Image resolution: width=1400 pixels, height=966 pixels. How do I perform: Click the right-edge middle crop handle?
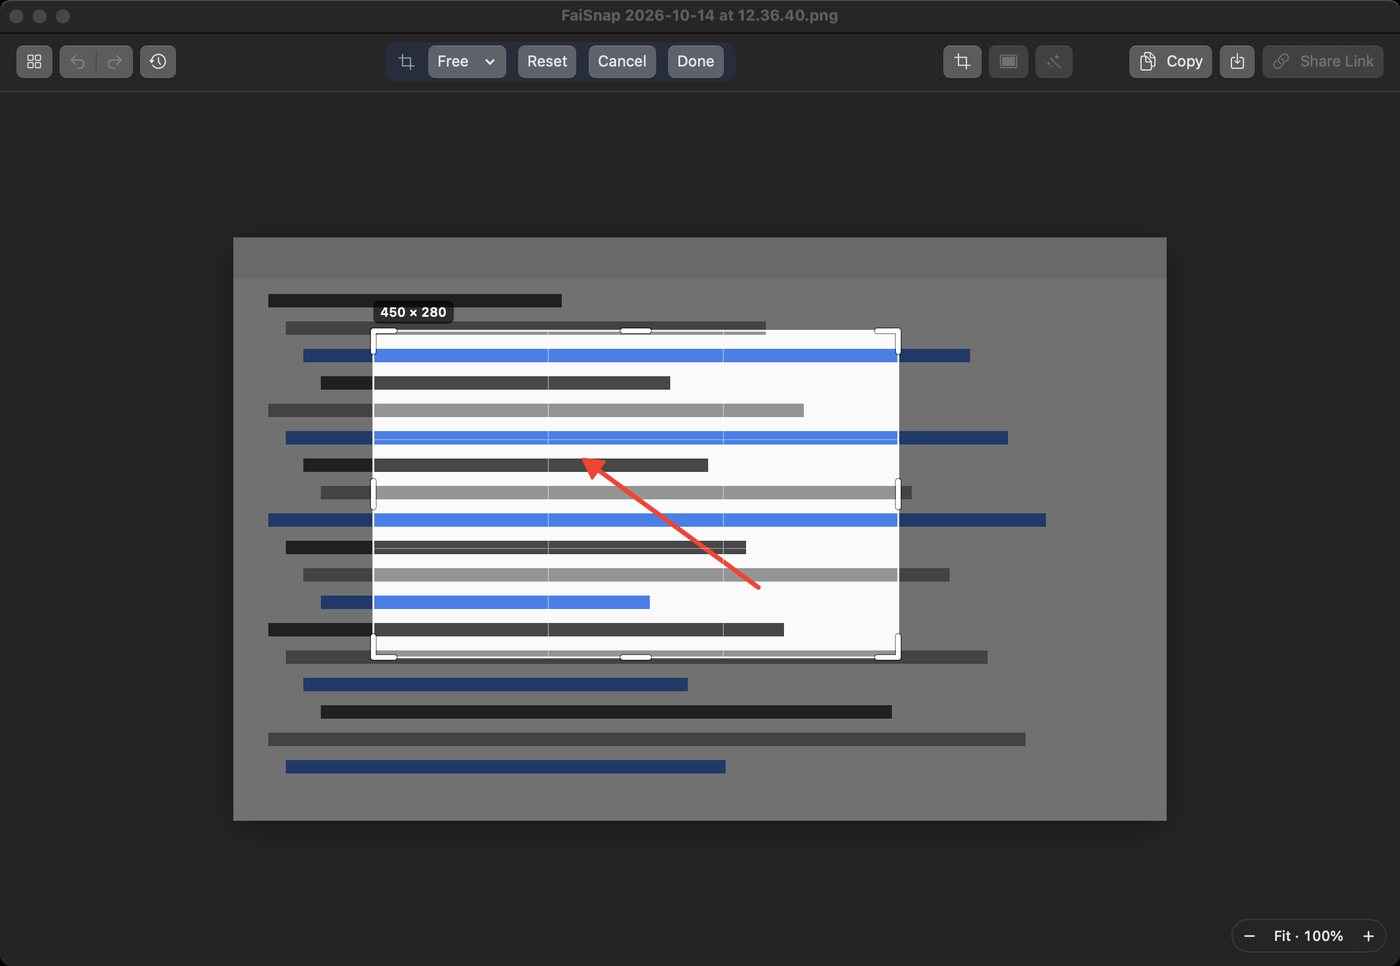tap(898, 494)
